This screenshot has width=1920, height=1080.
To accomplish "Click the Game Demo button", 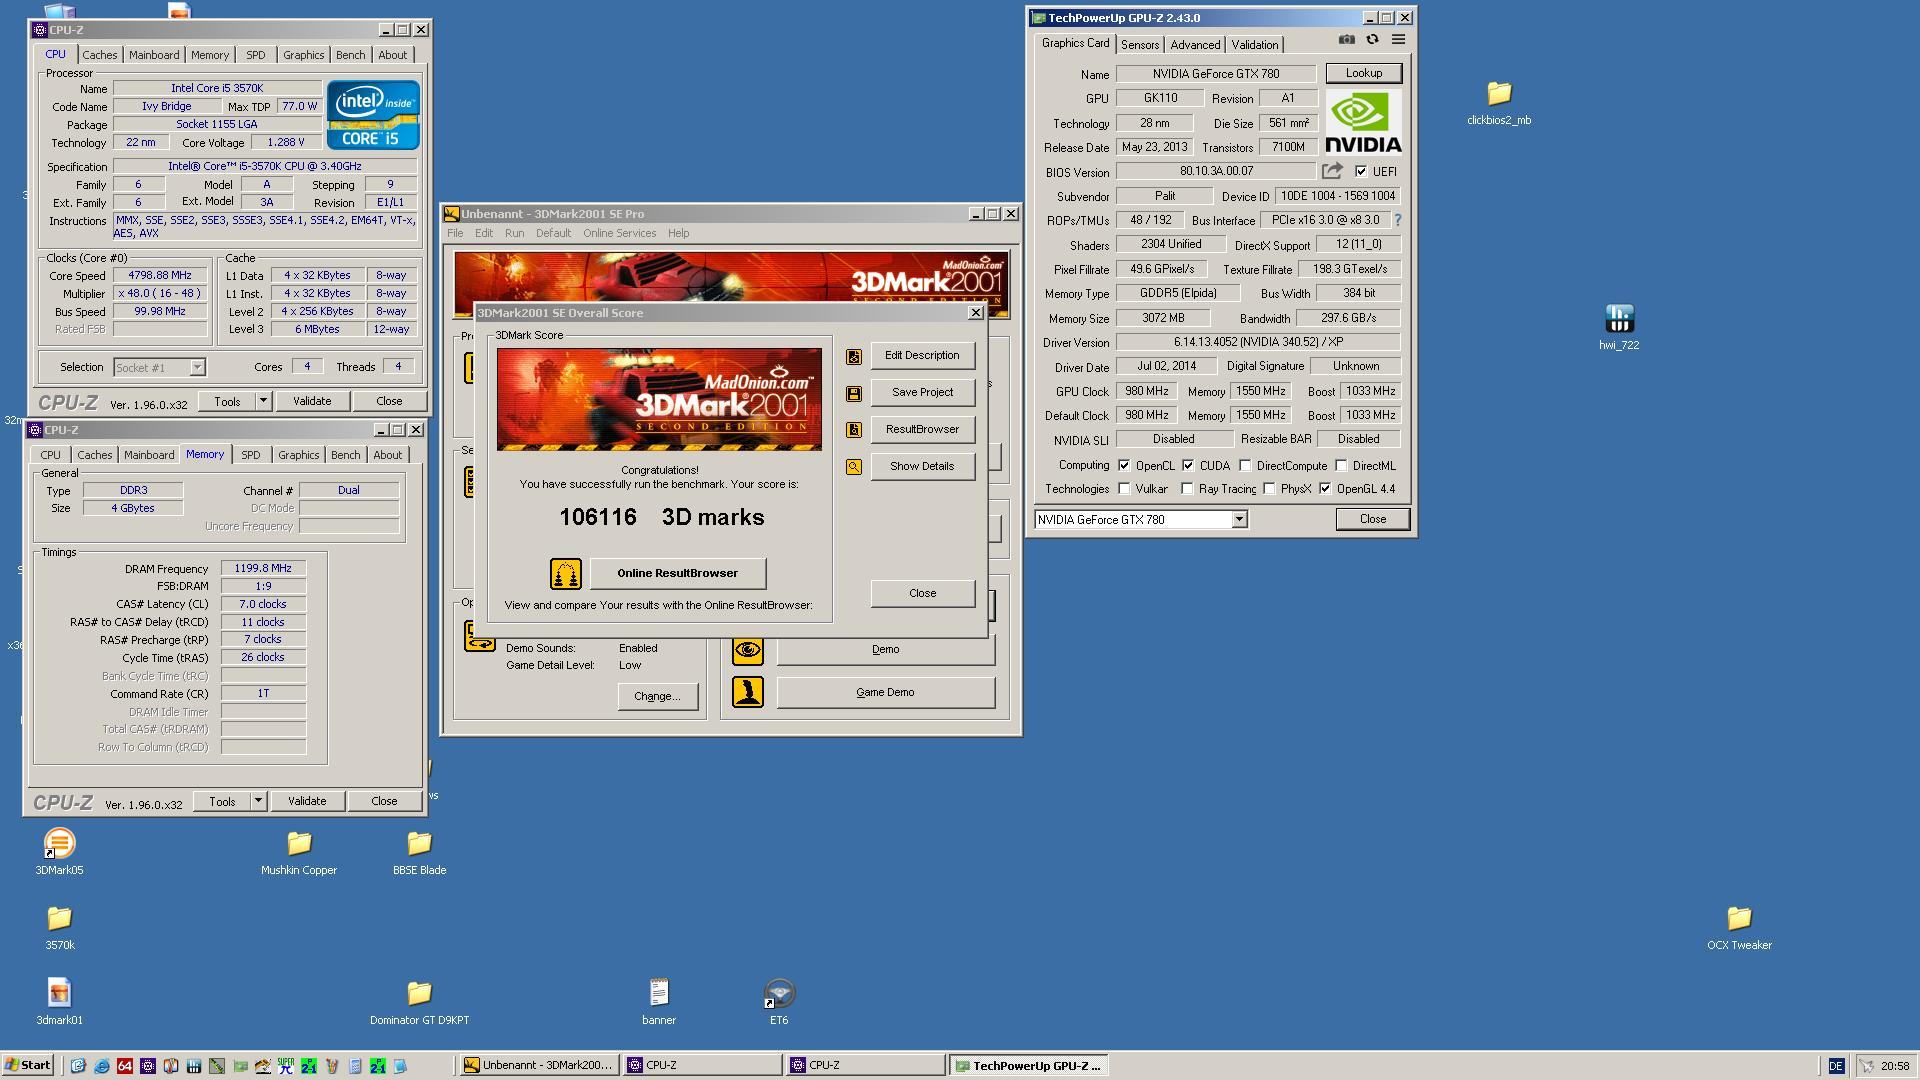I will click(x=885, y=692).
